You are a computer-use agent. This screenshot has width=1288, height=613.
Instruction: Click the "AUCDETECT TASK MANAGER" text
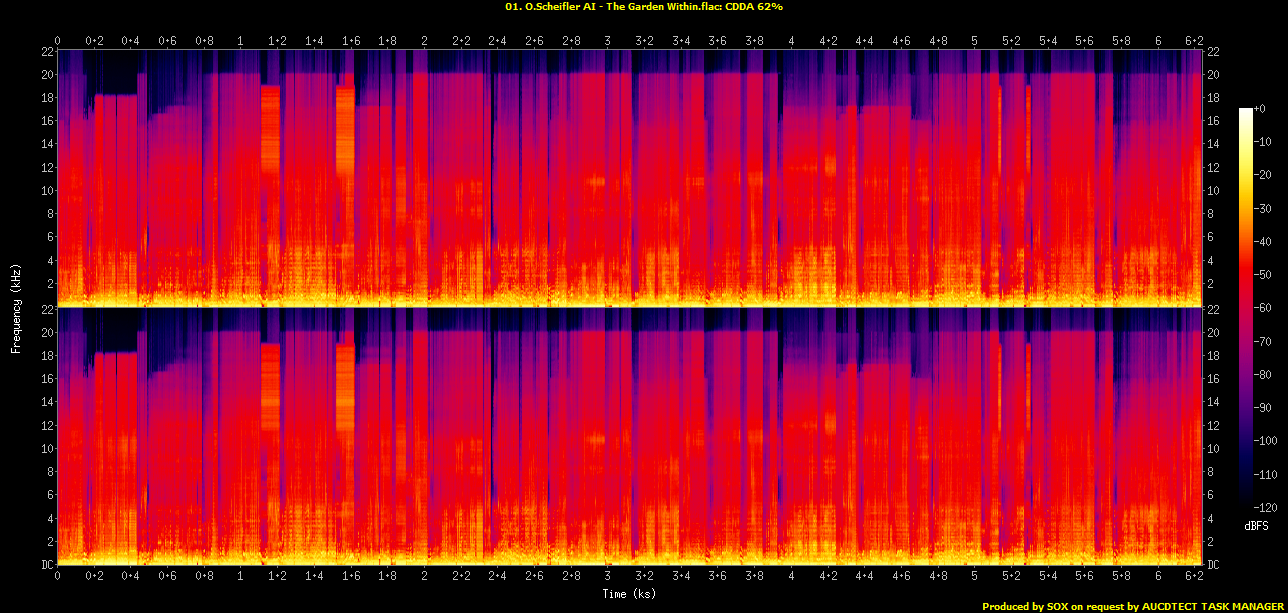point(1210,606)
